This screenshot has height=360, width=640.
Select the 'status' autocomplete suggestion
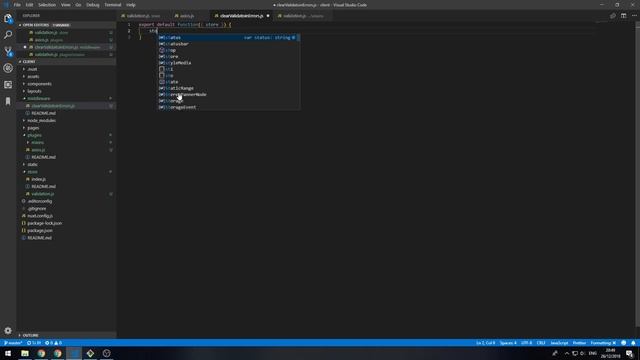pos(229,38)
